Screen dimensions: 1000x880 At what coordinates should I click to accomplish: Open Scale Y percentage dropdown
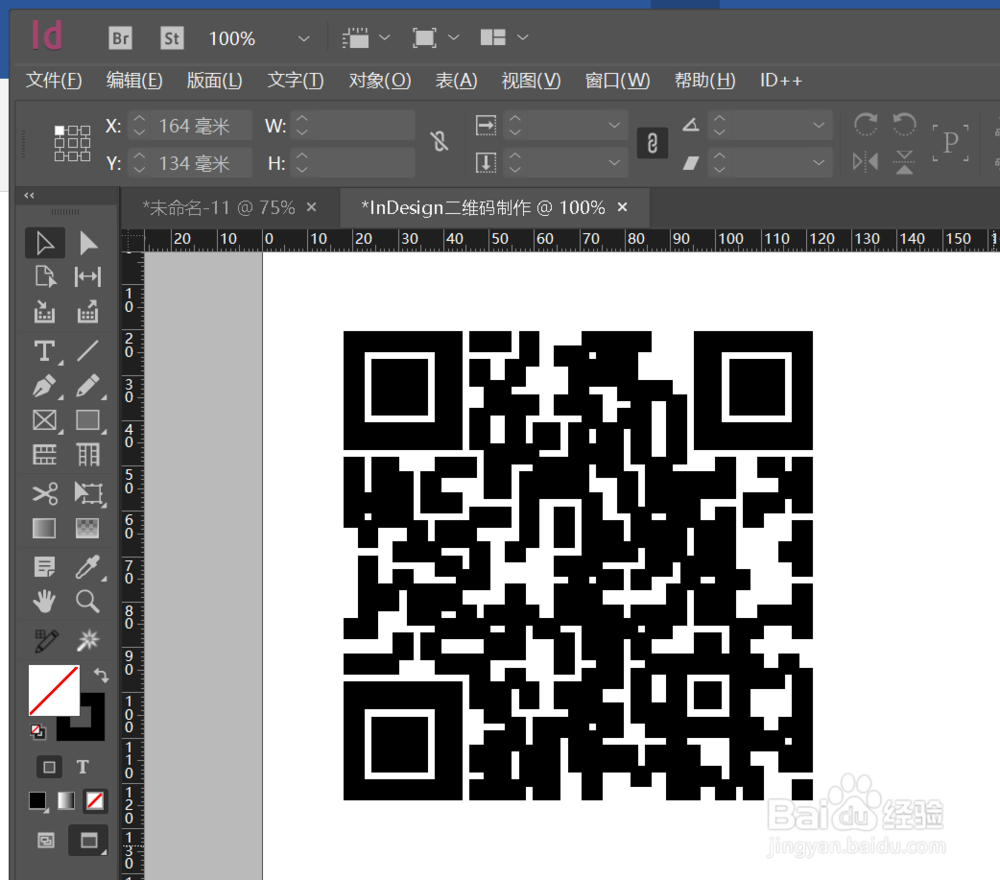(x=614, y=163)
